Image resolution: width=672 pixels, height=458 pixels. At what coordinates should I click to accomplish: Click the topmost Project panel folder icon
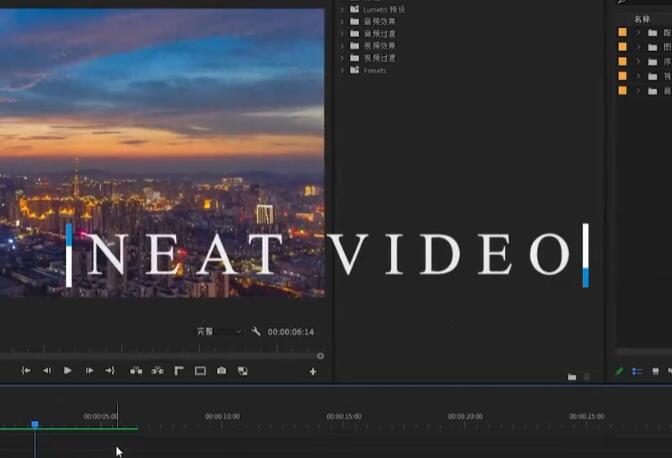653,33
